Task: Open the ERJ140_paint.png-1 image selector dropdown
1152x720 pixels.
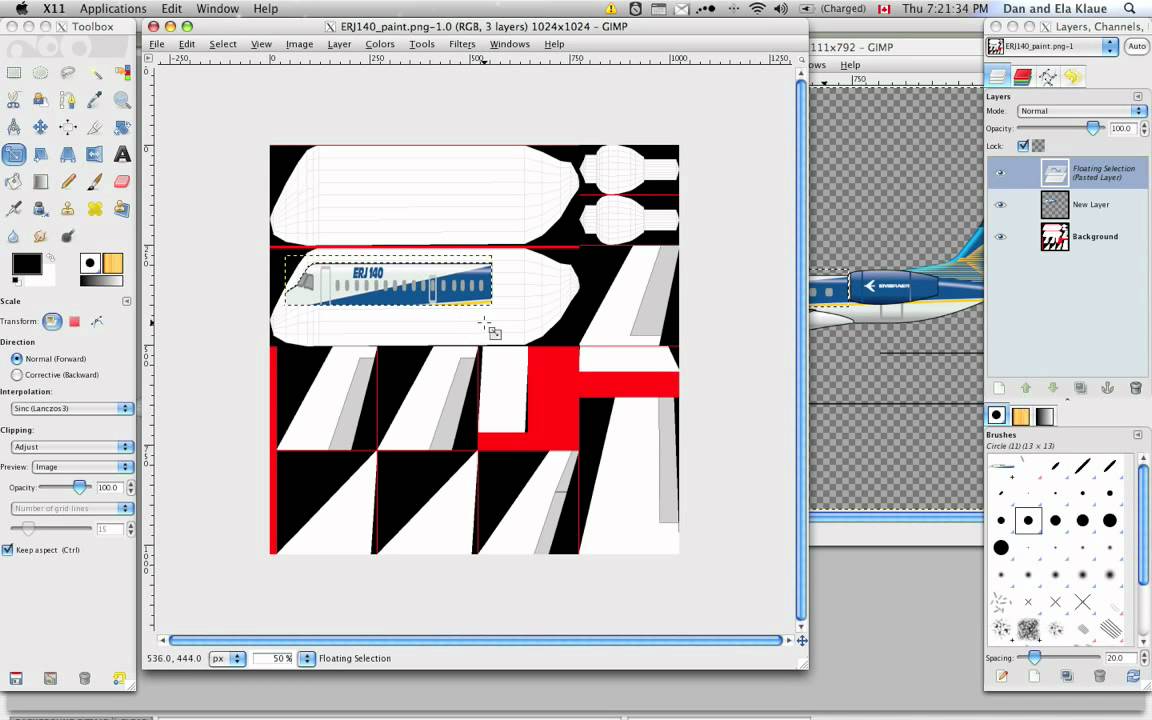Action: click(1051, 46)
